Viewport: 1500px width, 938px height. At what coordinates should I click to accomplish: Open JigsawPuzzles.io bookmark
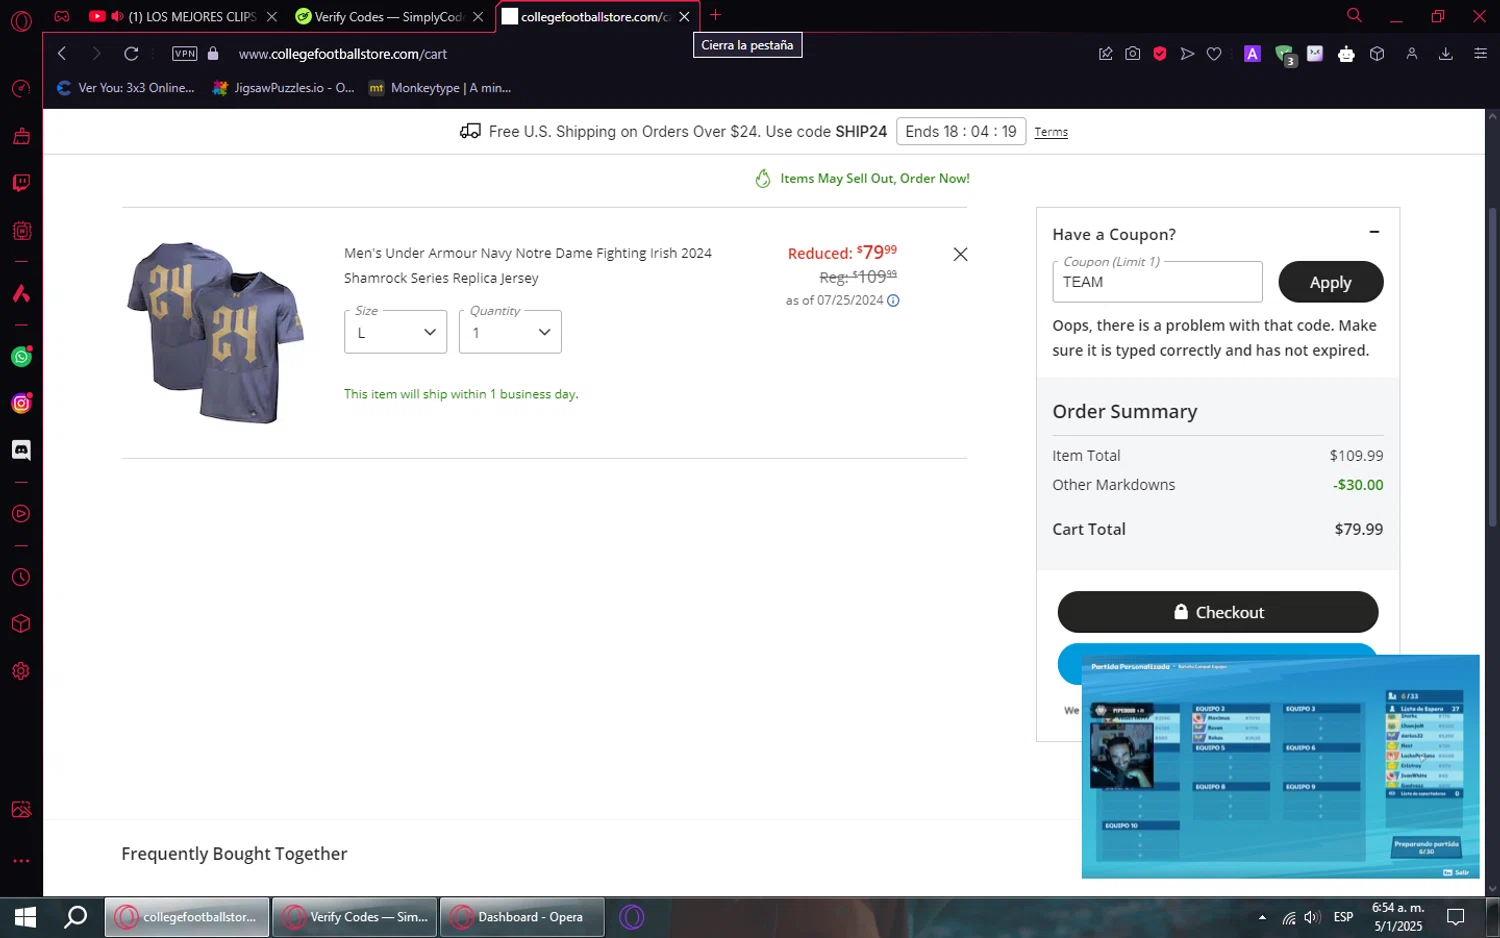(284, 88)
